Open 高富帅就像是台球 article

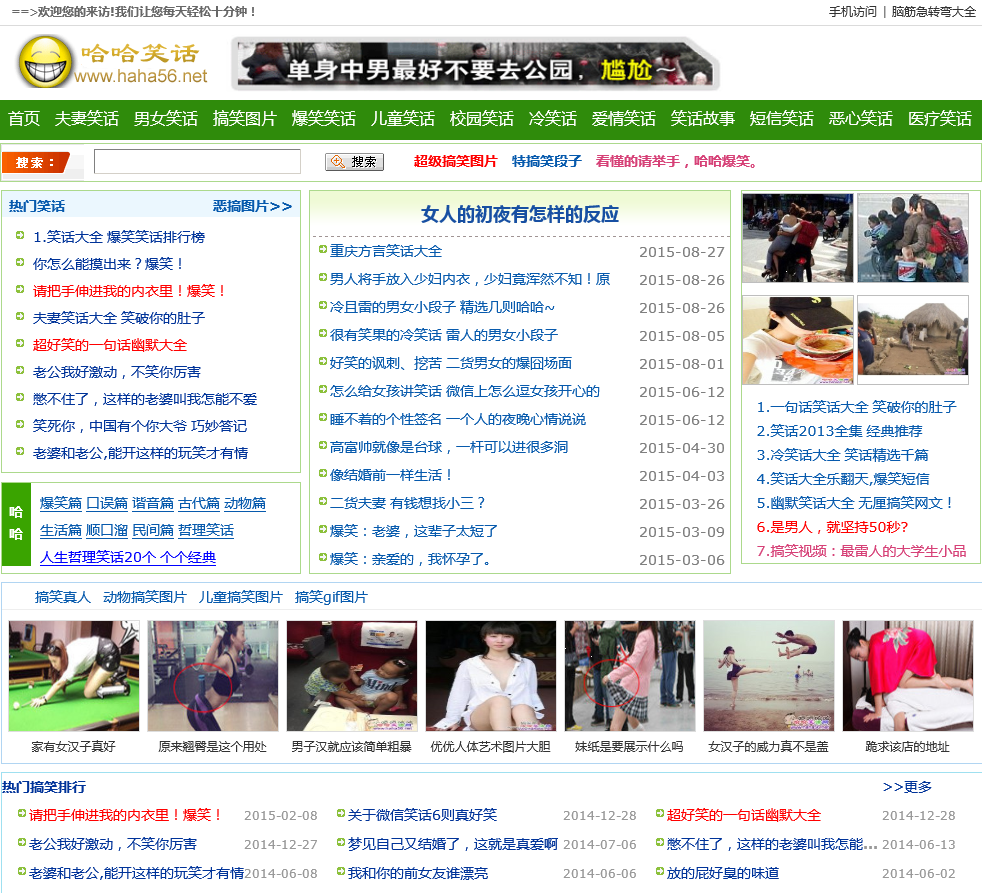pos(449,447)
